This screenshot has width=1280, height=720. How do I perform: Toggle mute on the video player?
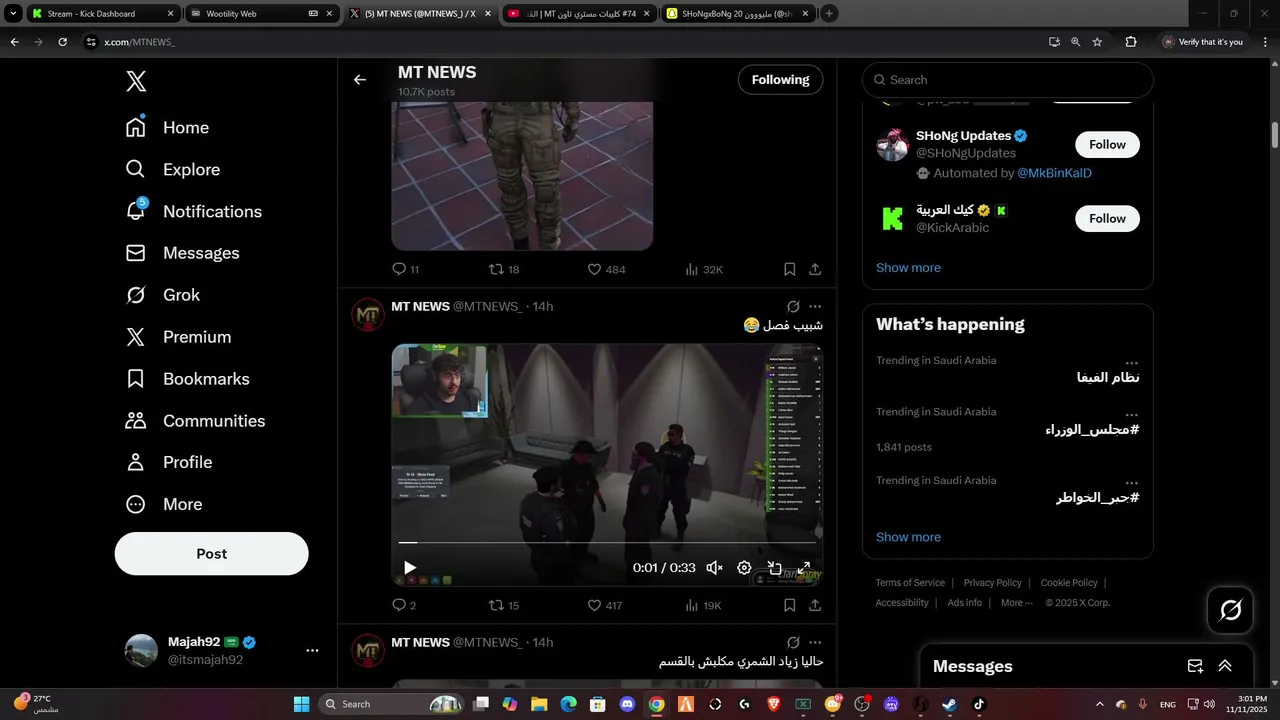coord(714,568)
